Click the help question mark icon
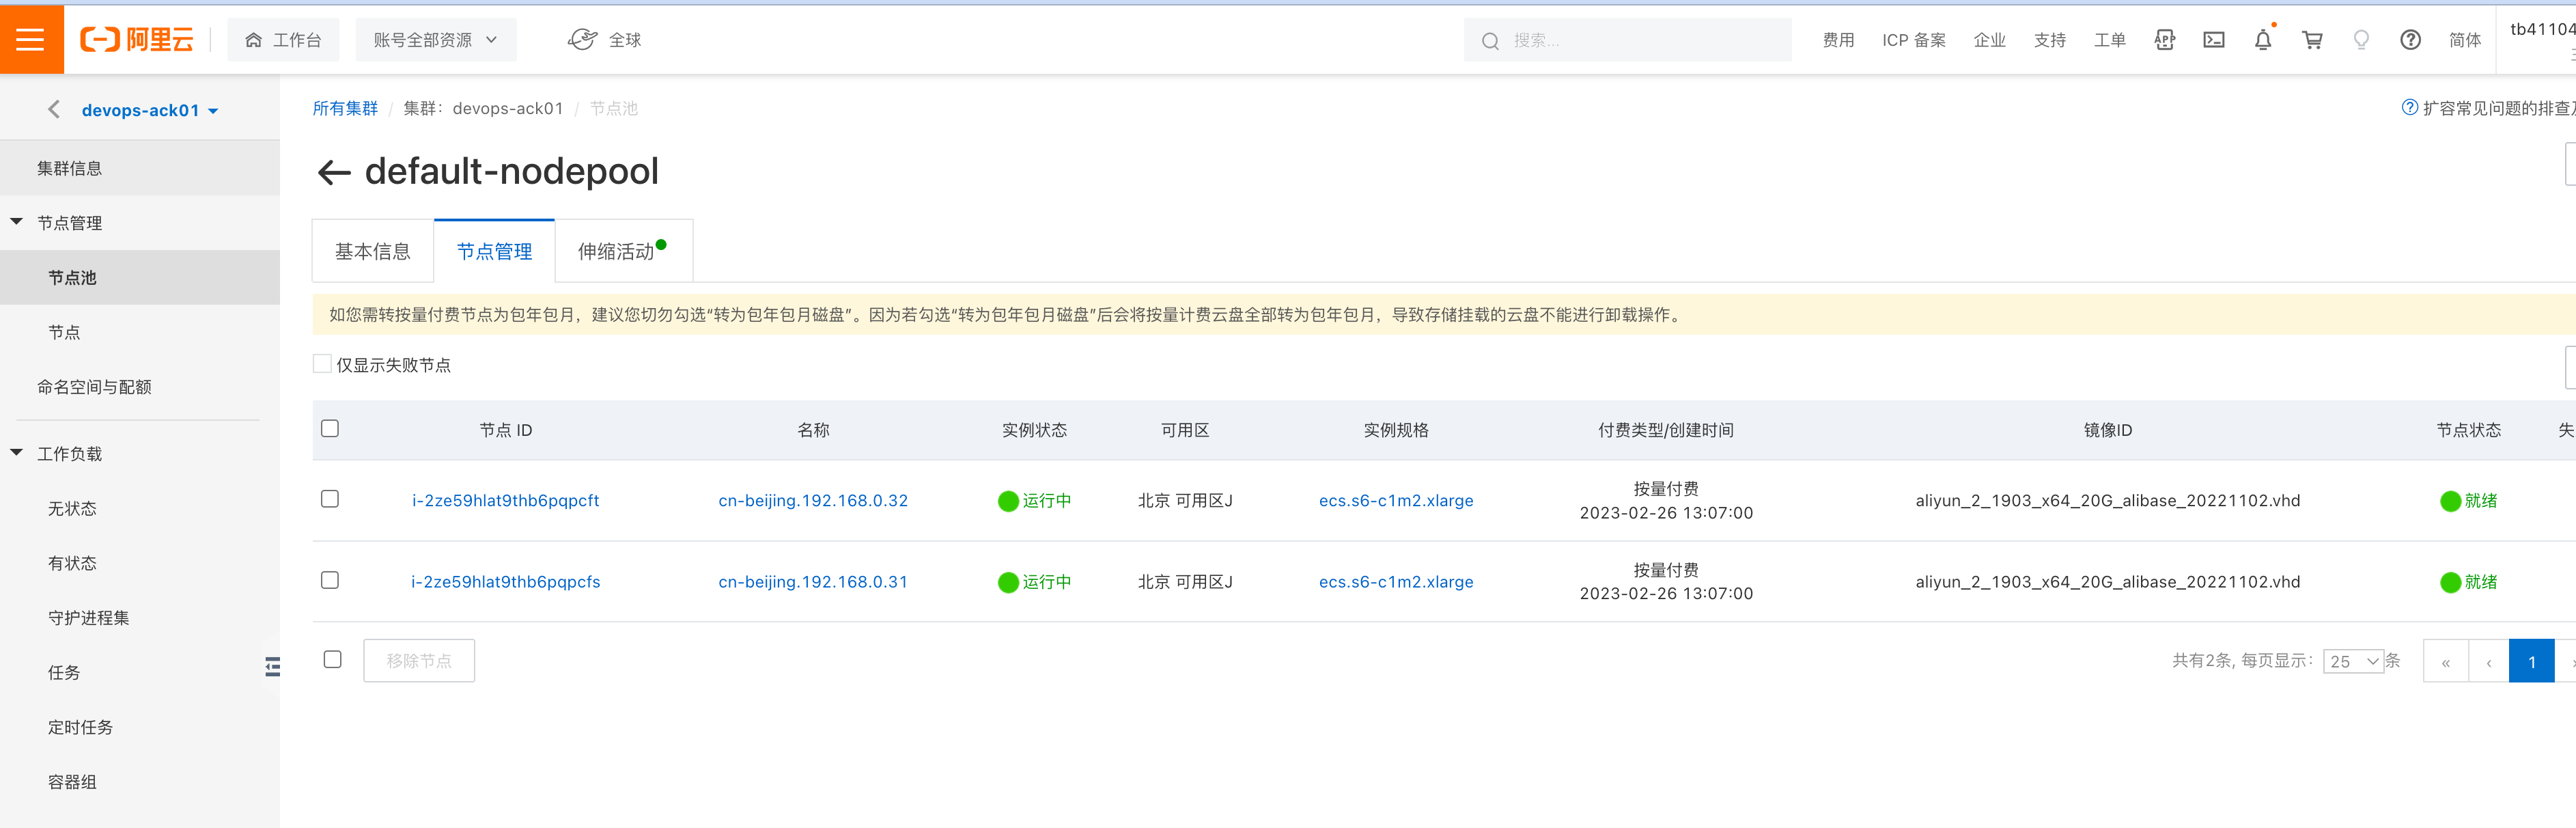Screen dimensions: 2576x828 tap(2410, 40)
